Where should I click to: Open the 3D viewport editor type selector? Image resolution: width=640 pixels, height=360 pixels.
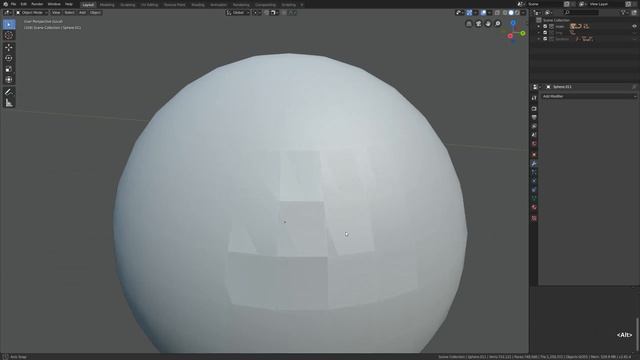[x=7, y=13]
